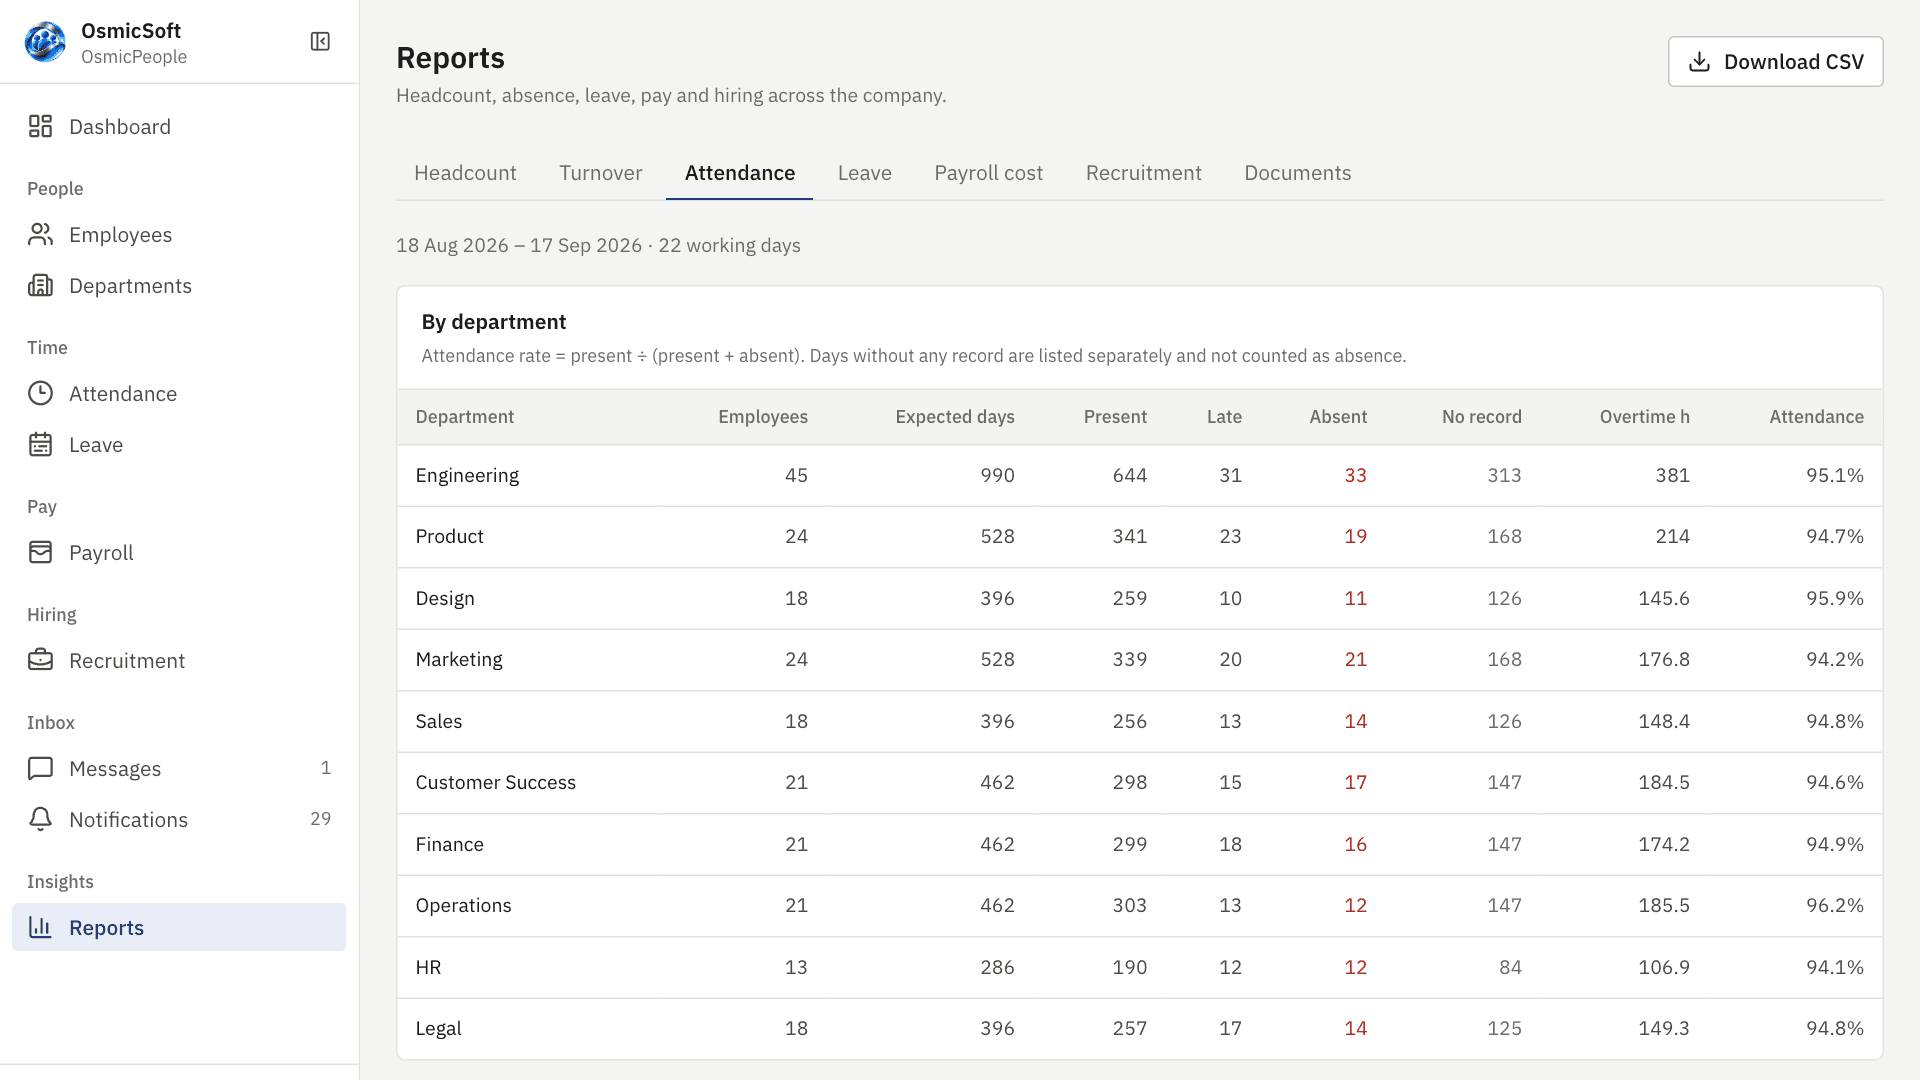Click the Notifications bell icon
1920x1080 pixels.
(x=40, y=819)
